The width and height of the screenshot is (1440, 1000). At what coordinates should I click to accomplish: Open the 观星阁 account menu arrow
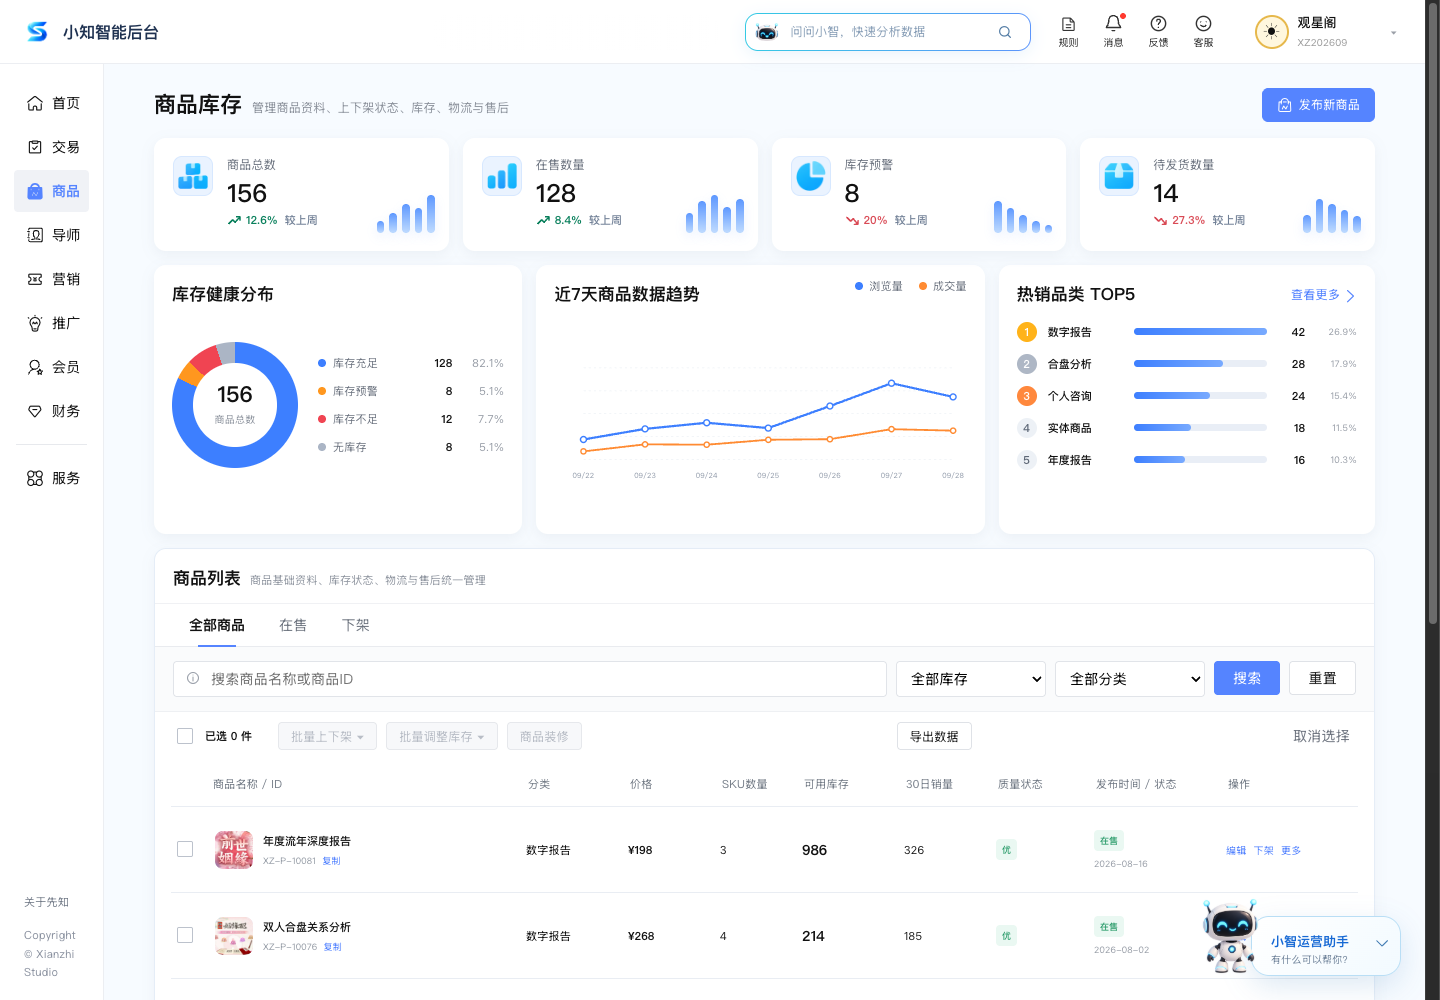[x=1393, y=33]
